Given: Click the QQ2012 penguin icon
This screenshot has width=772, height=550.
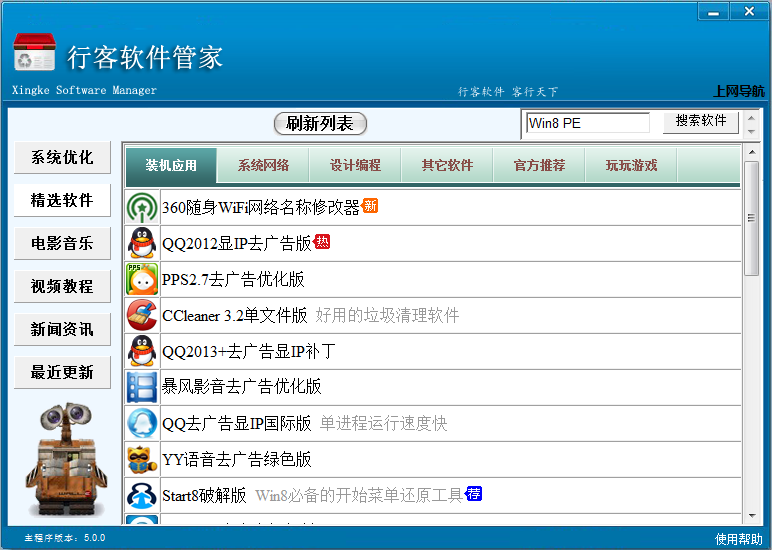Looking at the screenshot, I should tap(142, 243).
